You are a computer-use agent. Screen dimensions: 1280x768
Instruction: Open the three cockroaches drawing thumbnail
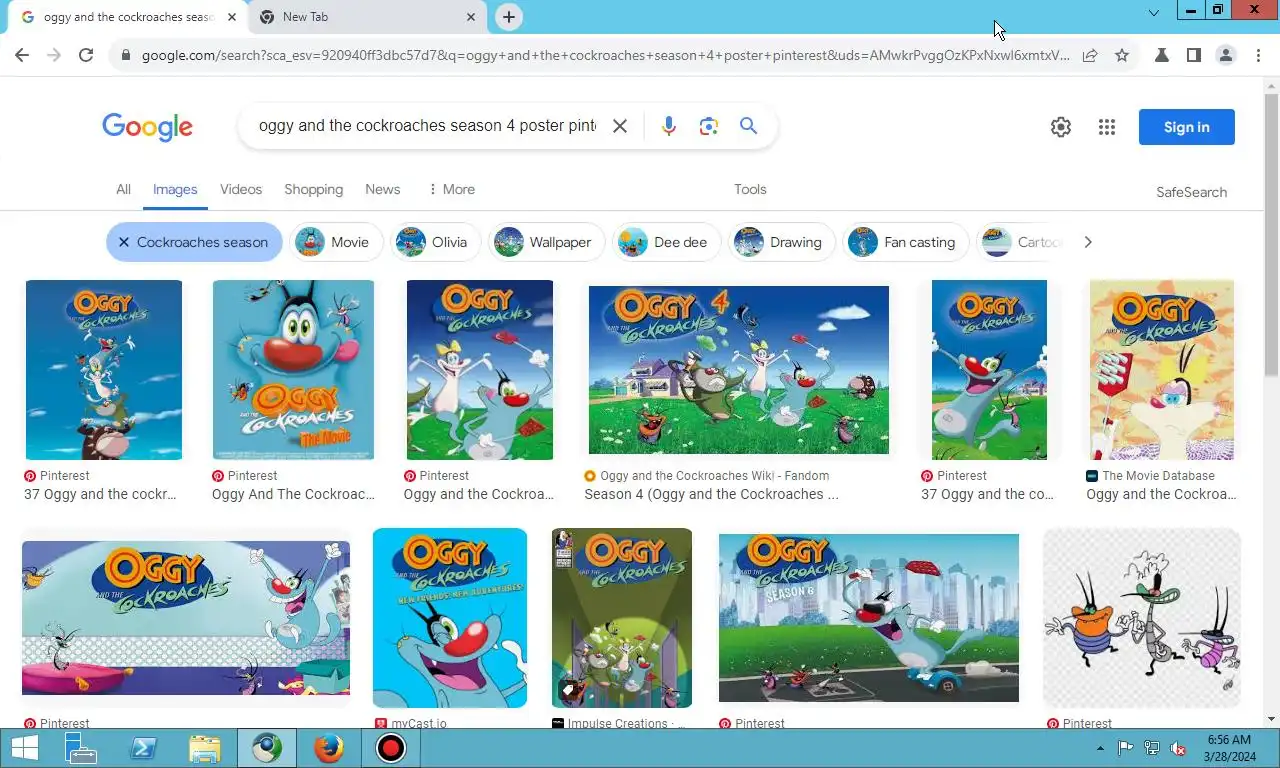pos(1142,618)
